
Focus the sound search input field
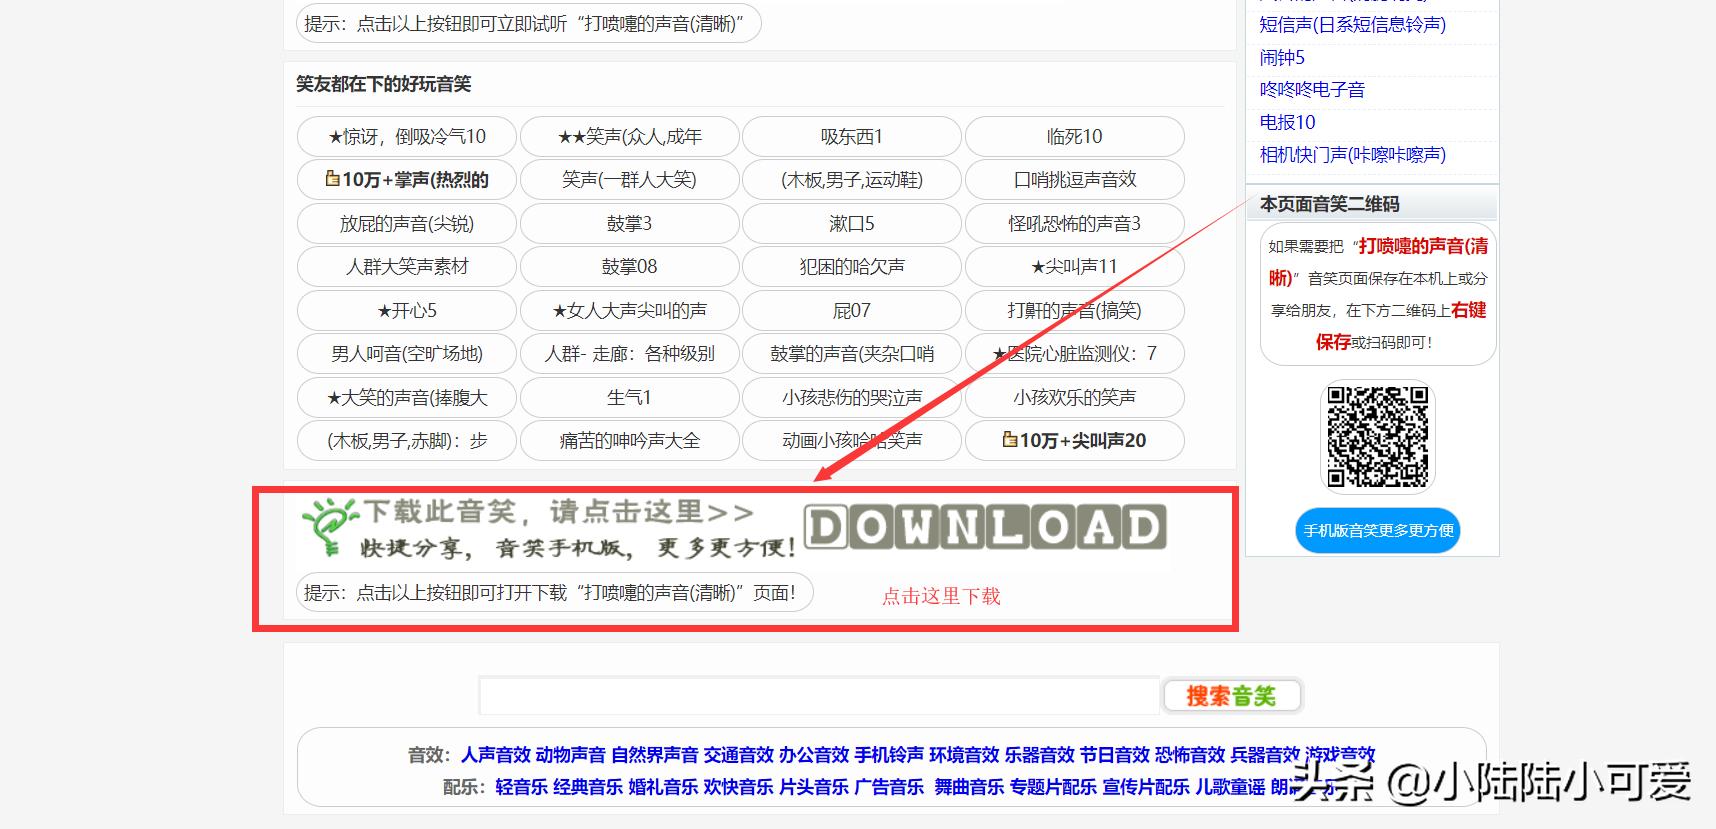point(819,696)
